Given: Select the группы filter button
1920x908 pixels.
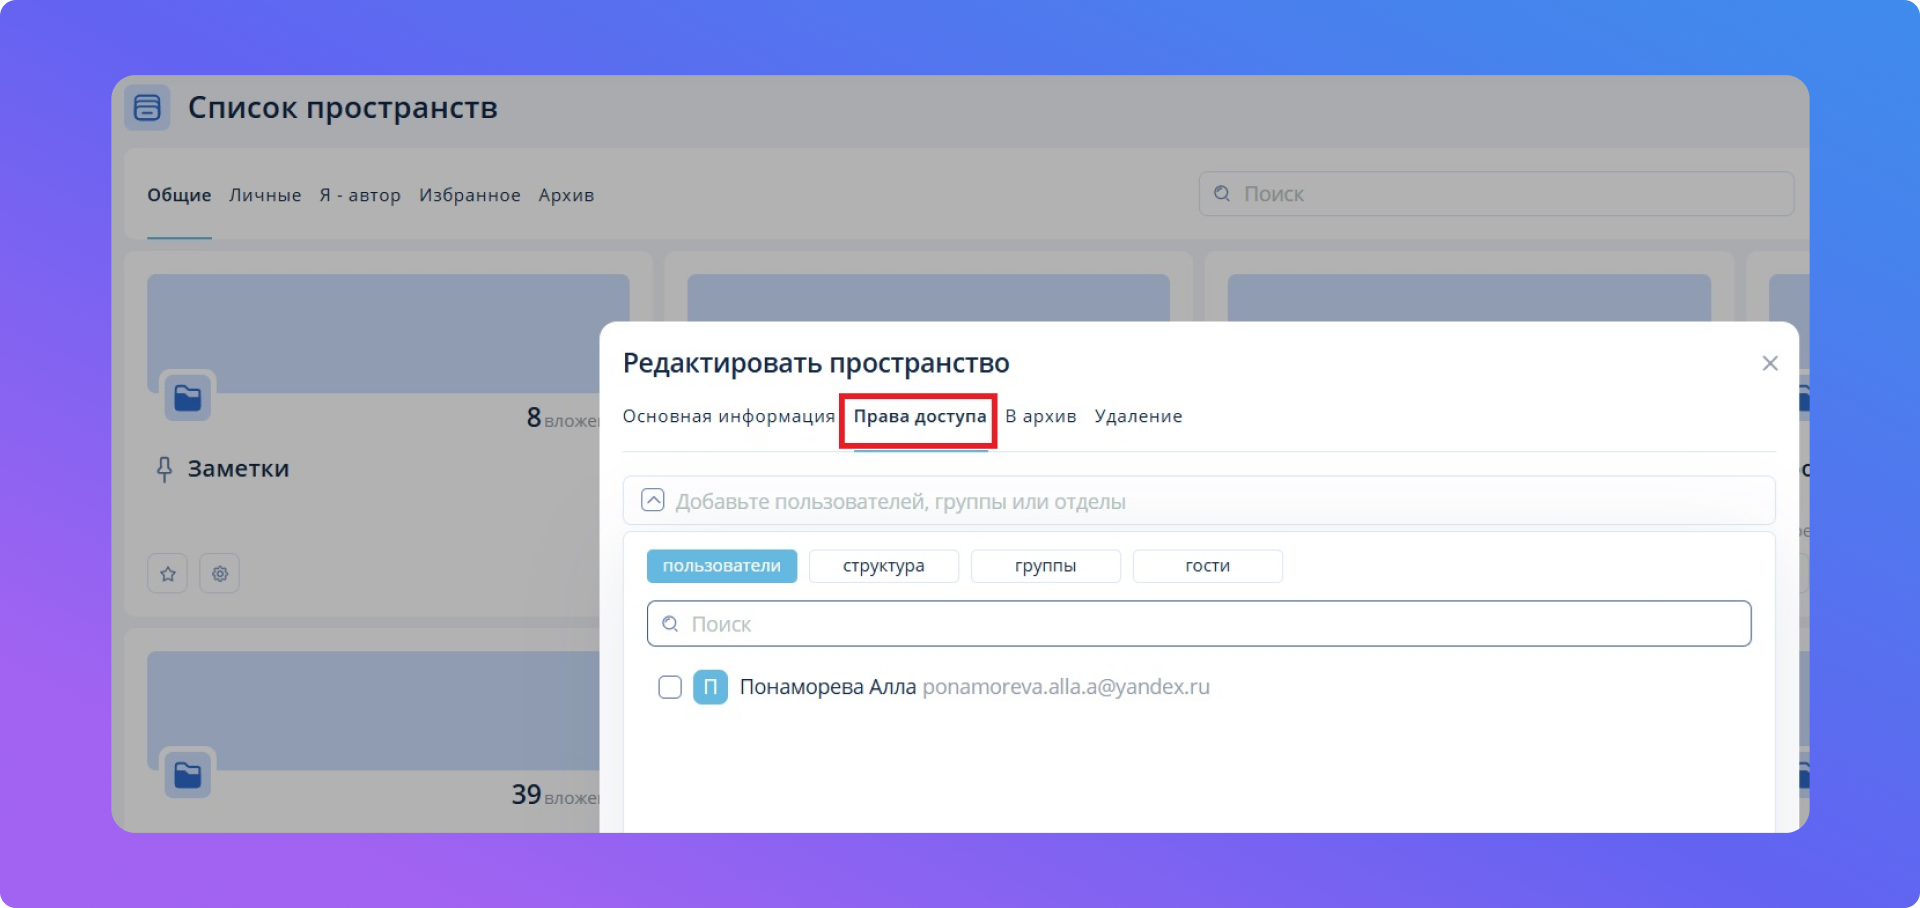Looking at the screenshot, I should 1046,566.
